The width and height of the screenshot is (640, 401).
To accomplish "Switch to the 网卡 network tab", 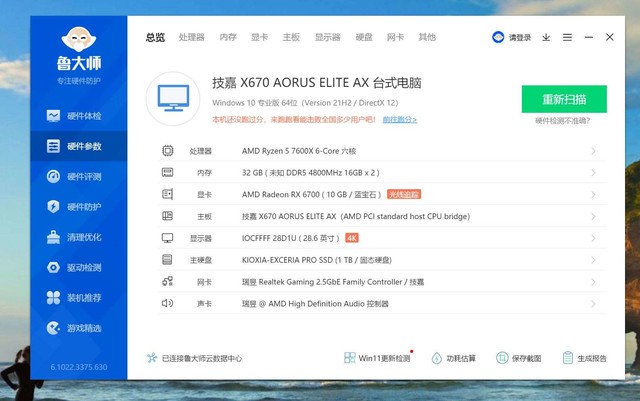I will (396, 37).
